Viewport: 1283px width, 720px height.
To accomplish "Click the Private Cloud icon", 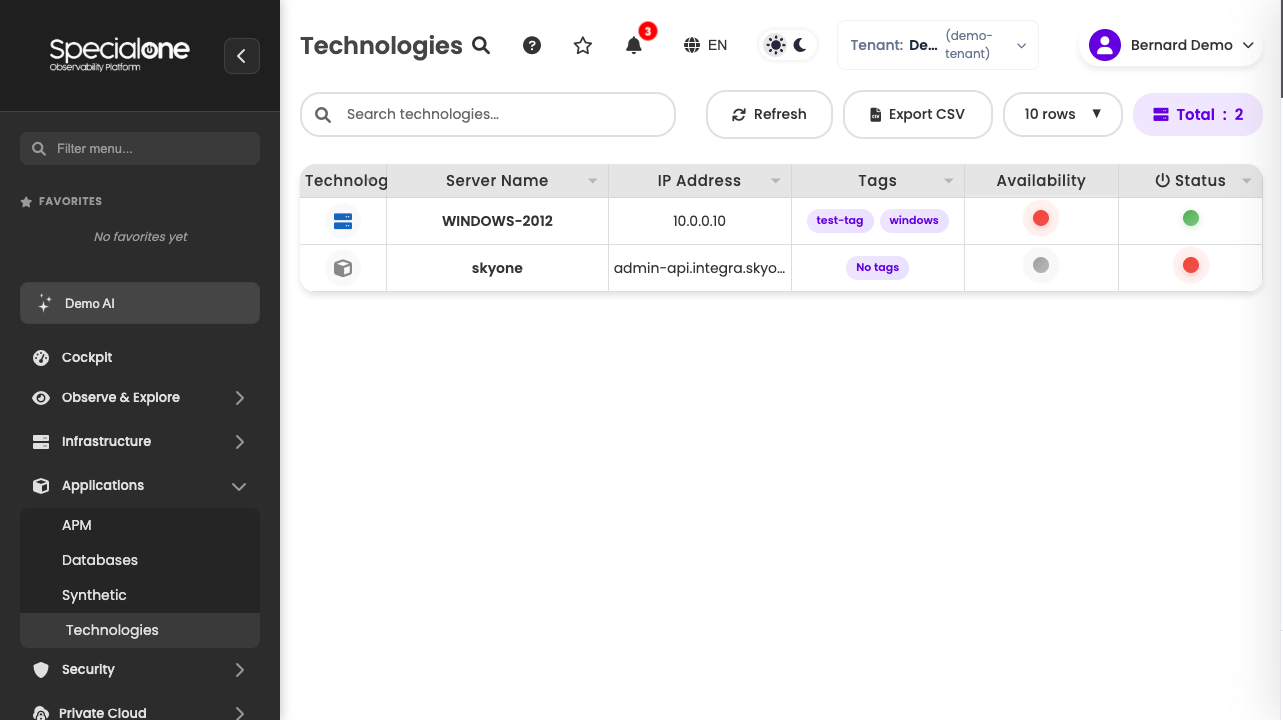I will click(41, 714).
